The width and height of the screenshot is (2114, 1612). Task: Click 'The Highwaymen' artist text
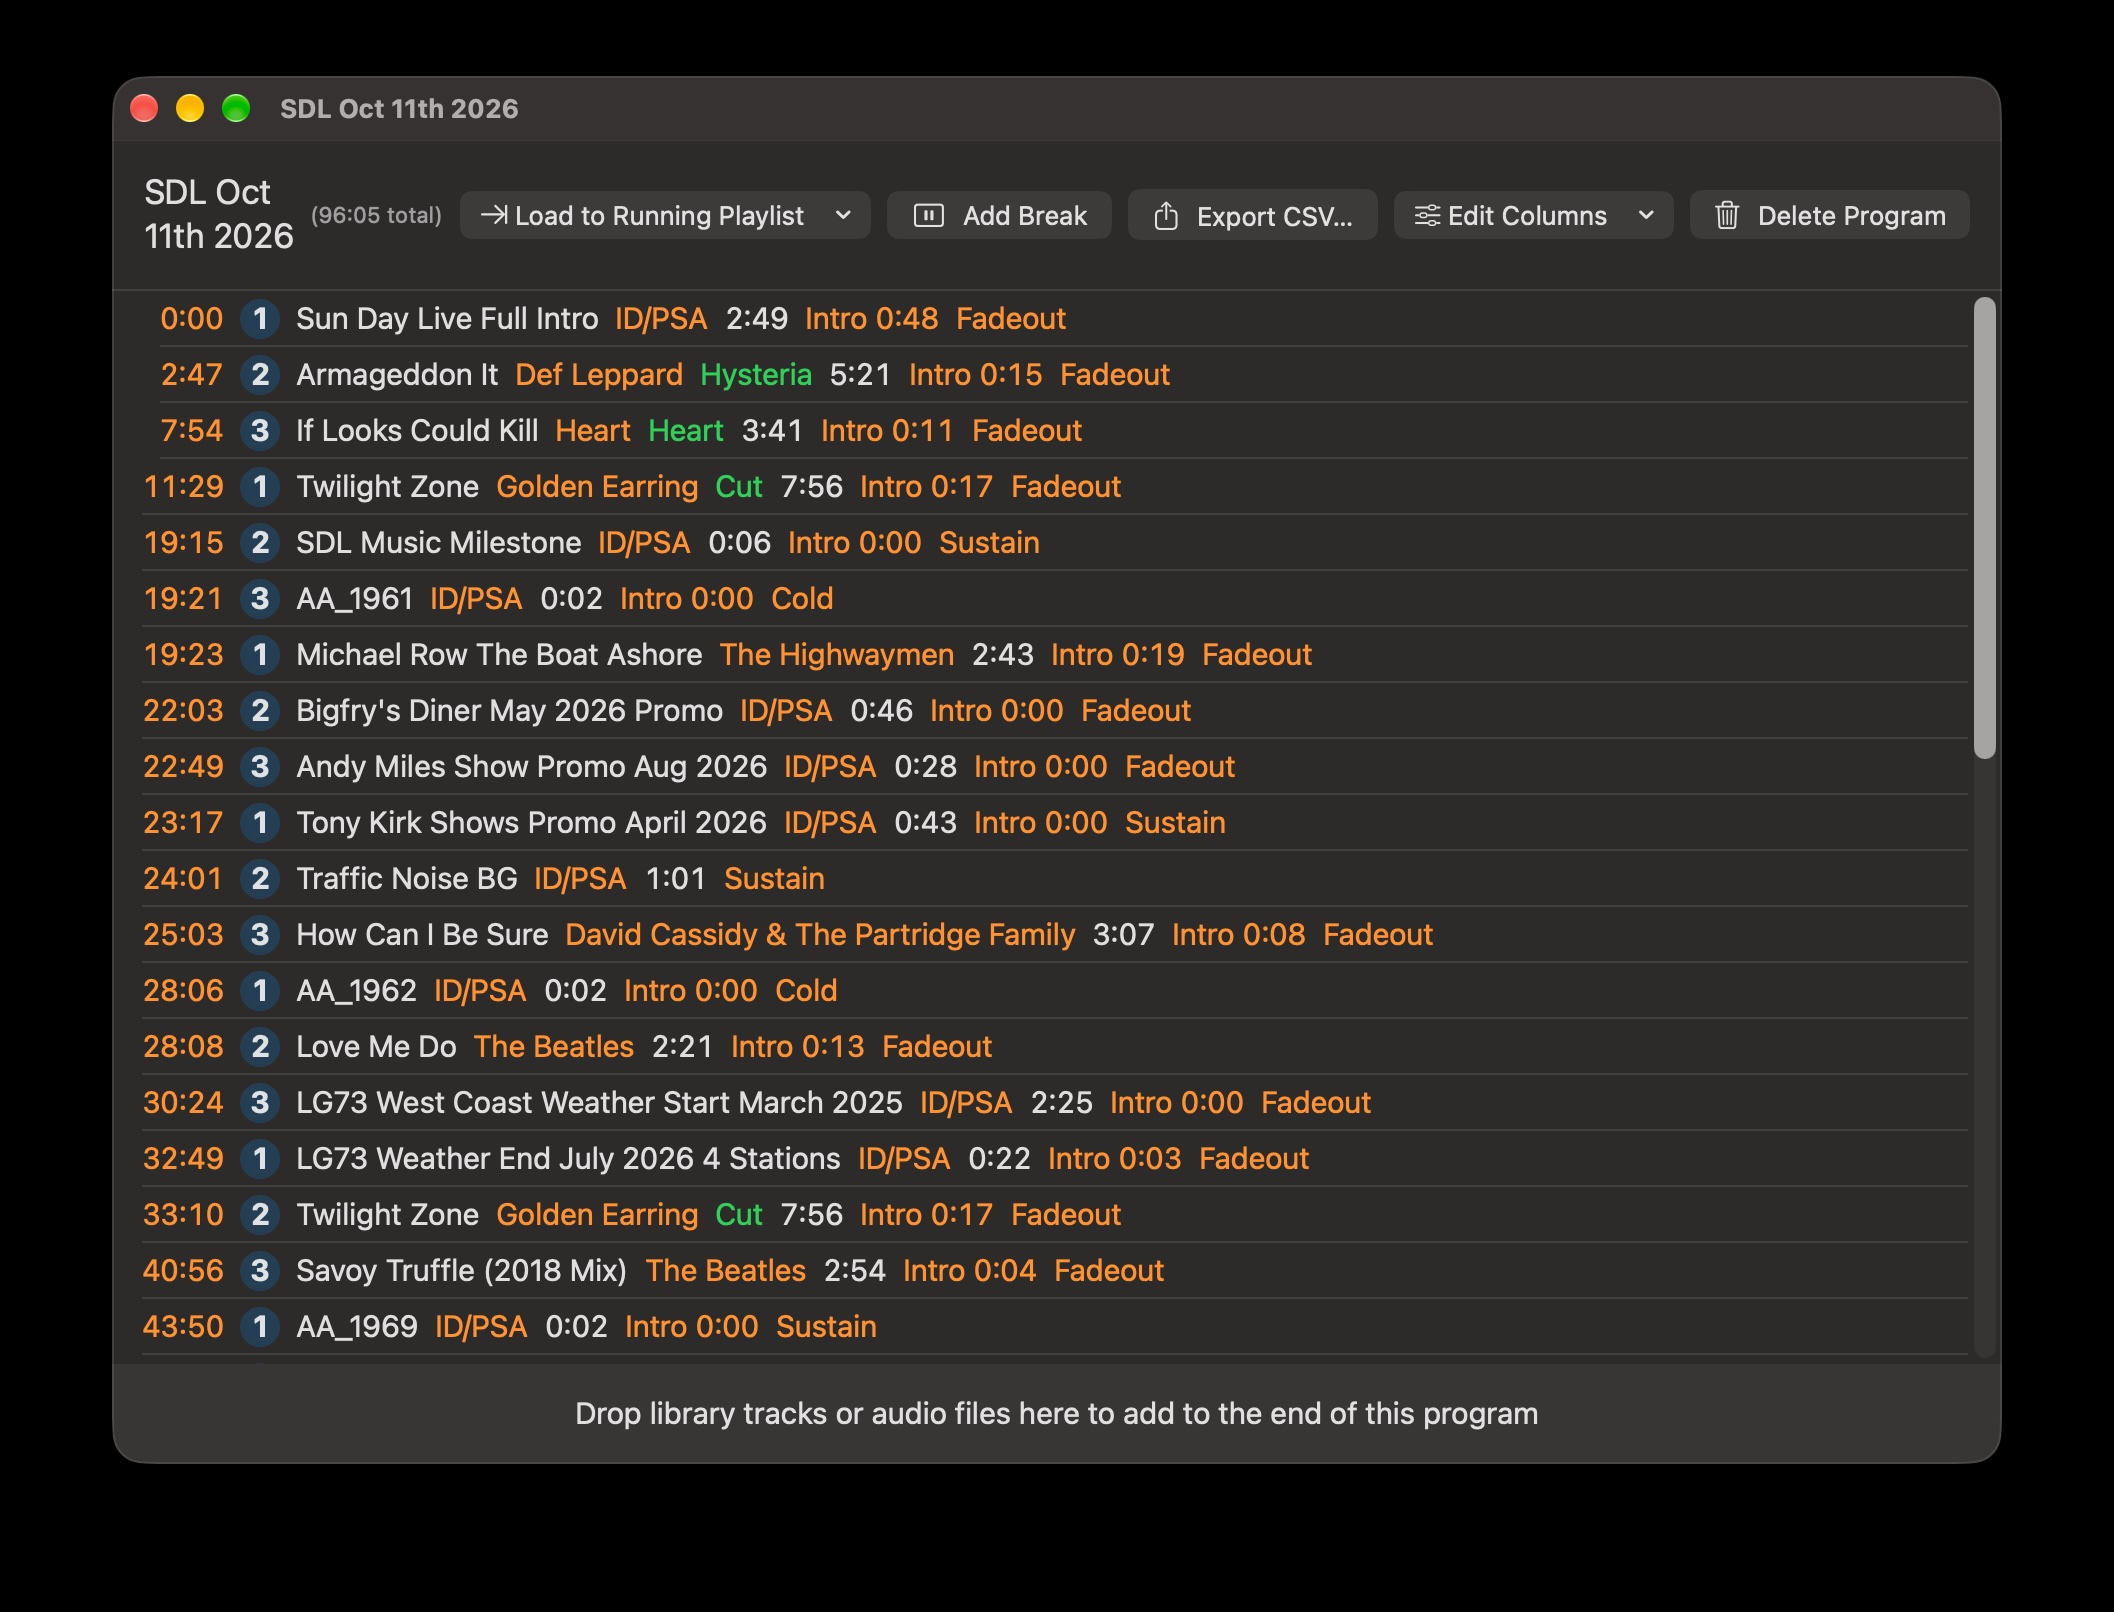pyautogui.click(x=837, y=655)
